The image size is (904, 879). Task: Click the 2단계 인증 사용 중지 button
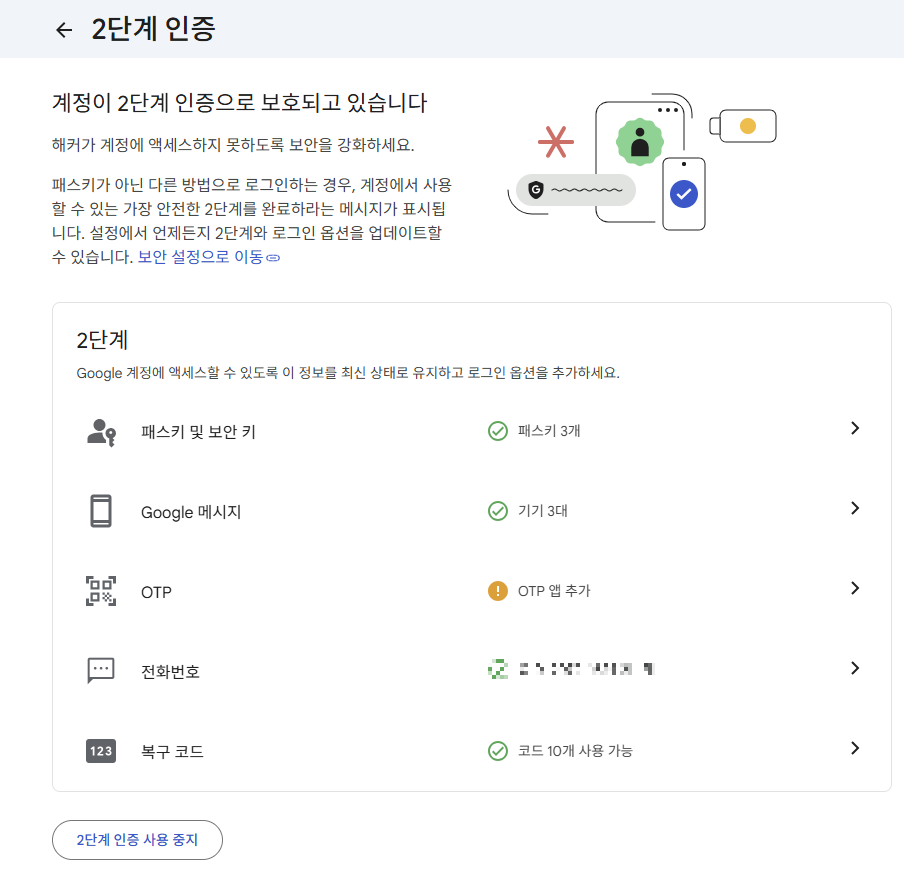(137, 840)
